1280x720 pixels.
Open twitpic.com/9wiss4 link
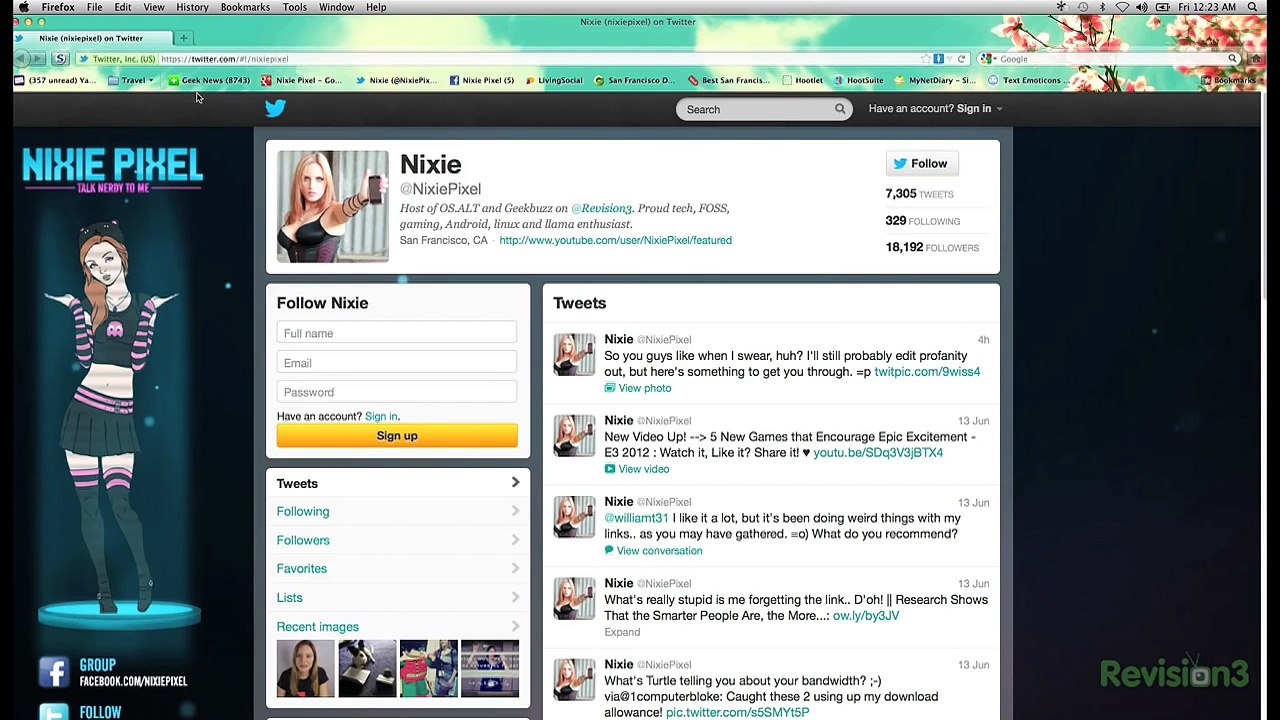coord(927,372)
